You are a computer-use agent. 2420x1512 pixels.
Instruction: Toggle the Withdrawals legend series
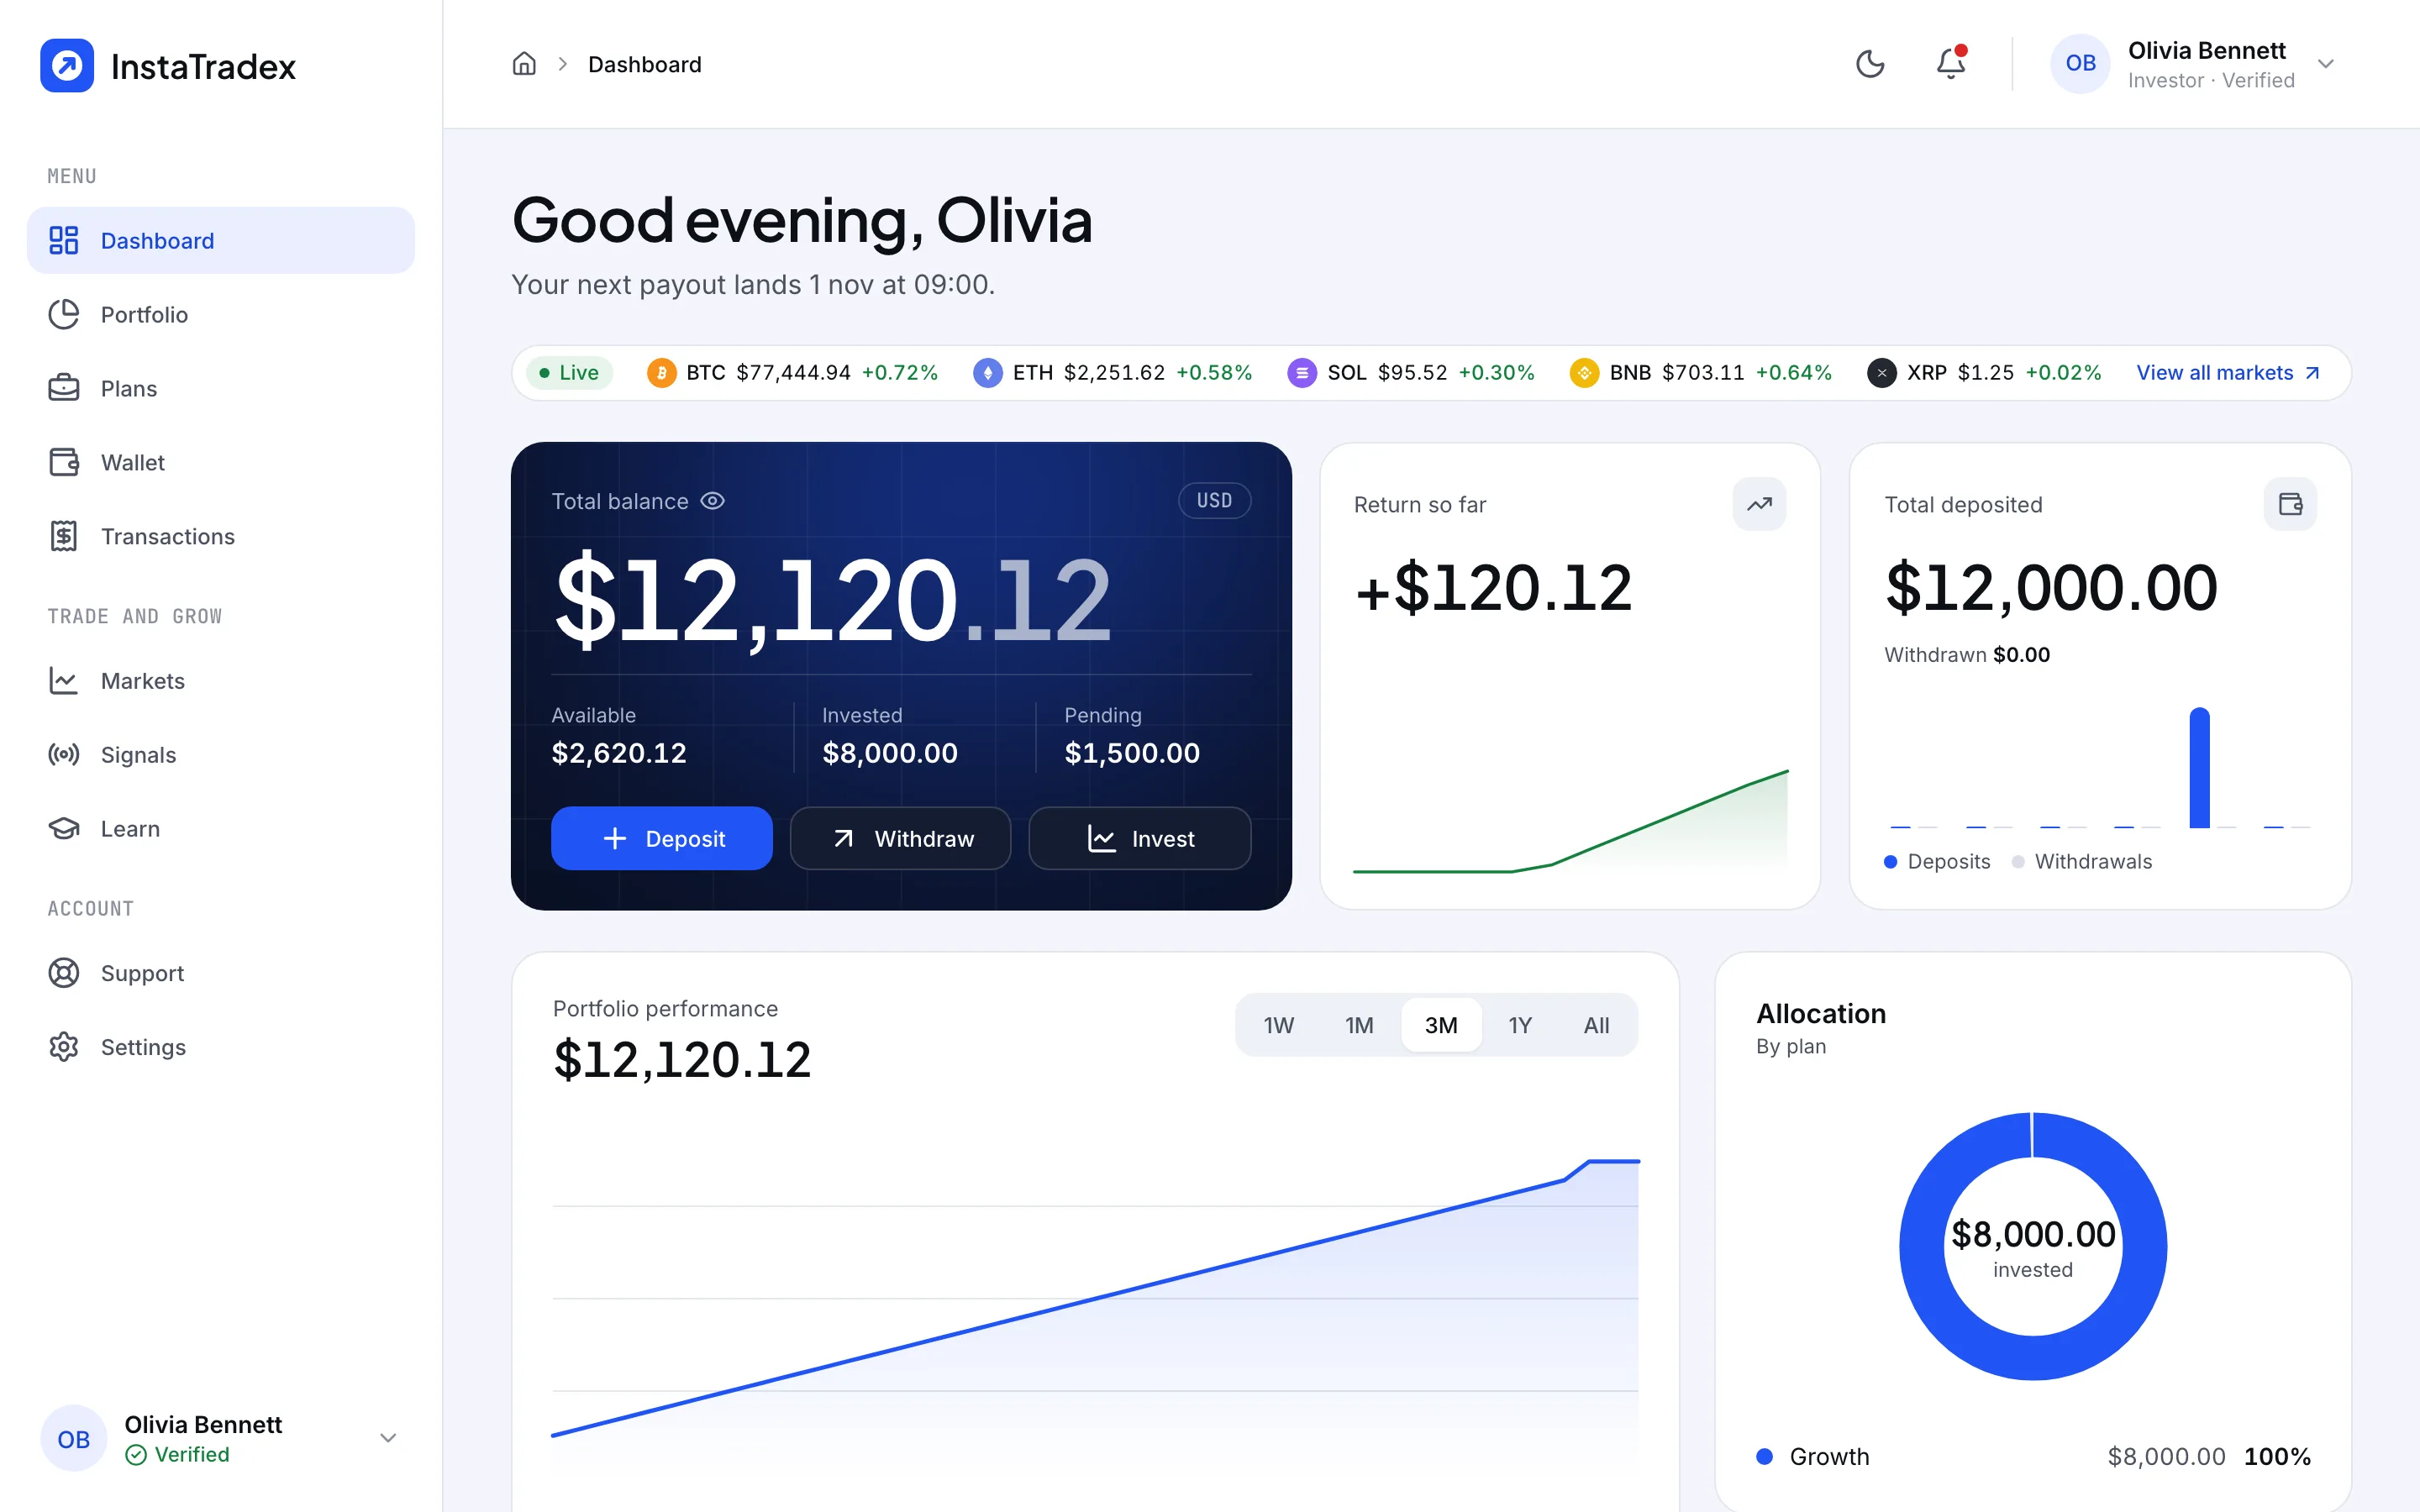[2082, 861]
